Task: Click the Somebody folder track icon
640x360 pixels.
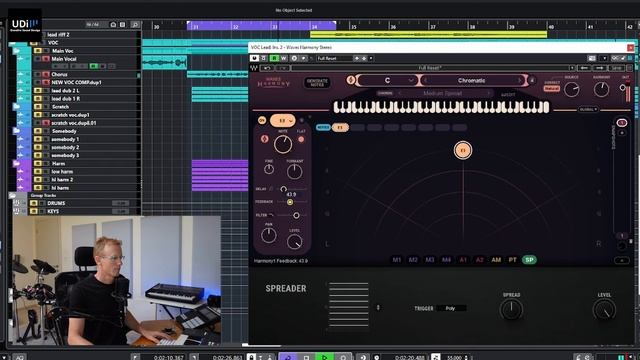Action: click(x=16, y=131)
